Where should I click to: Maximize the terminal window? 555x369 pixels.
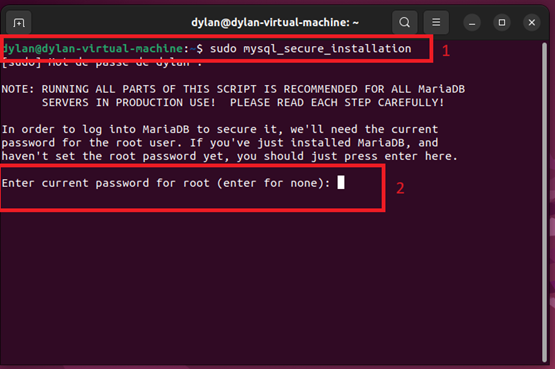502,23
